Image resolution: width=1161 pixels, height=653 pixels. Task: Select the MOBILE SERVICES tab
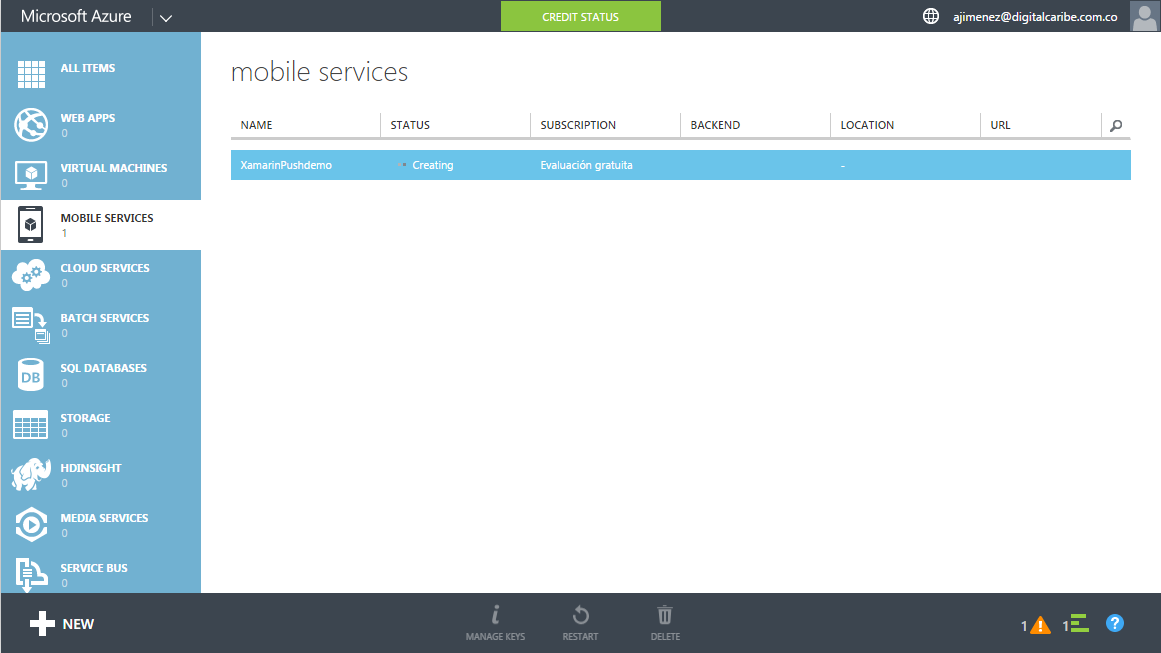(101, 225)
